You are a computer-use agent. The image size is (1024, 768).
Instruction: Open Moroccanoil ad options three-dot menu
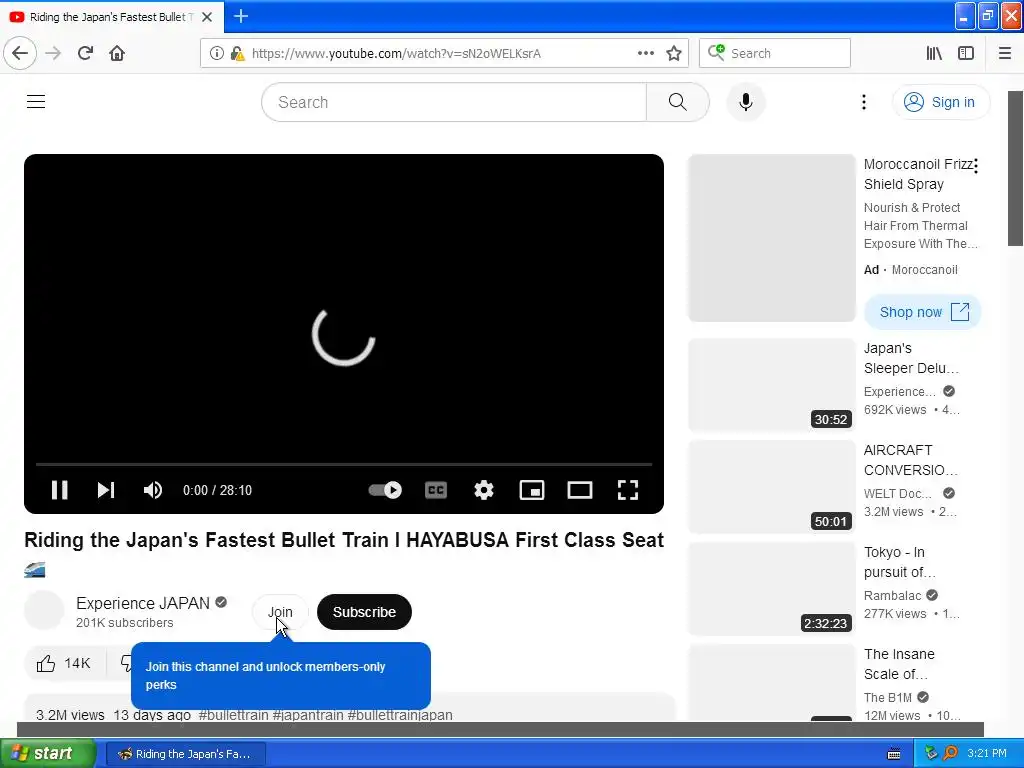[x=976, y=166]
